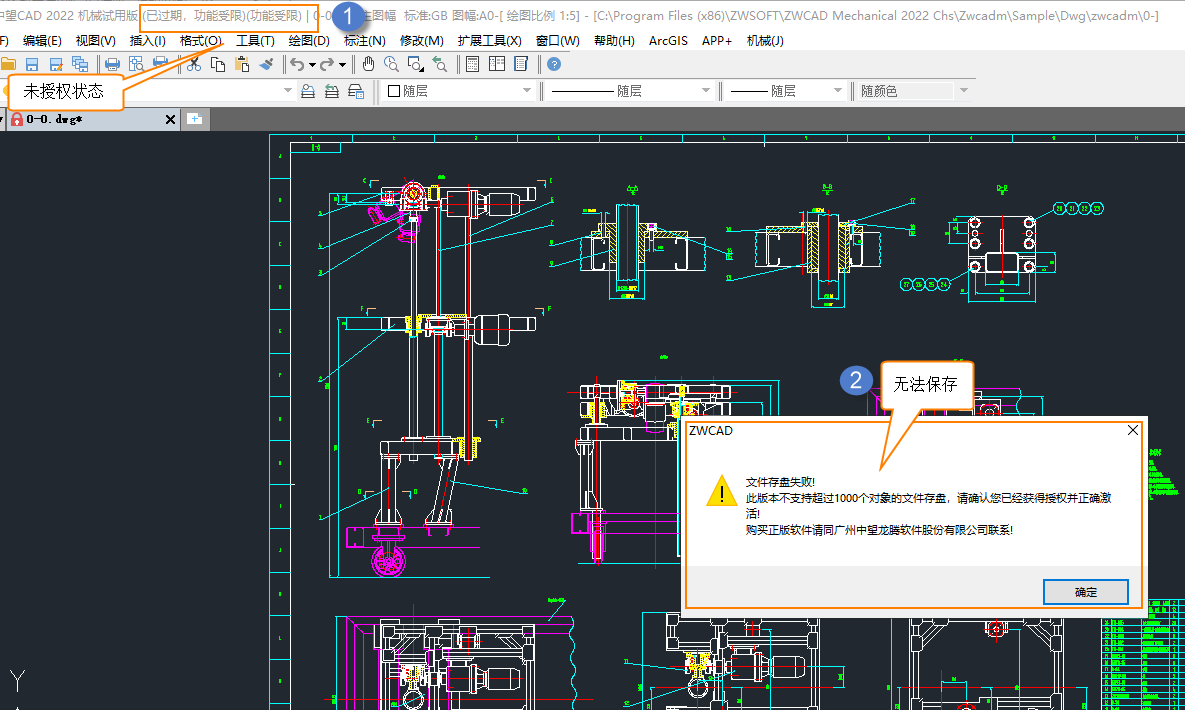Expand the linetype 随层 dropdown
Image resolution: width=1185 pixels, height=710 pixels.
coord(706,91)
